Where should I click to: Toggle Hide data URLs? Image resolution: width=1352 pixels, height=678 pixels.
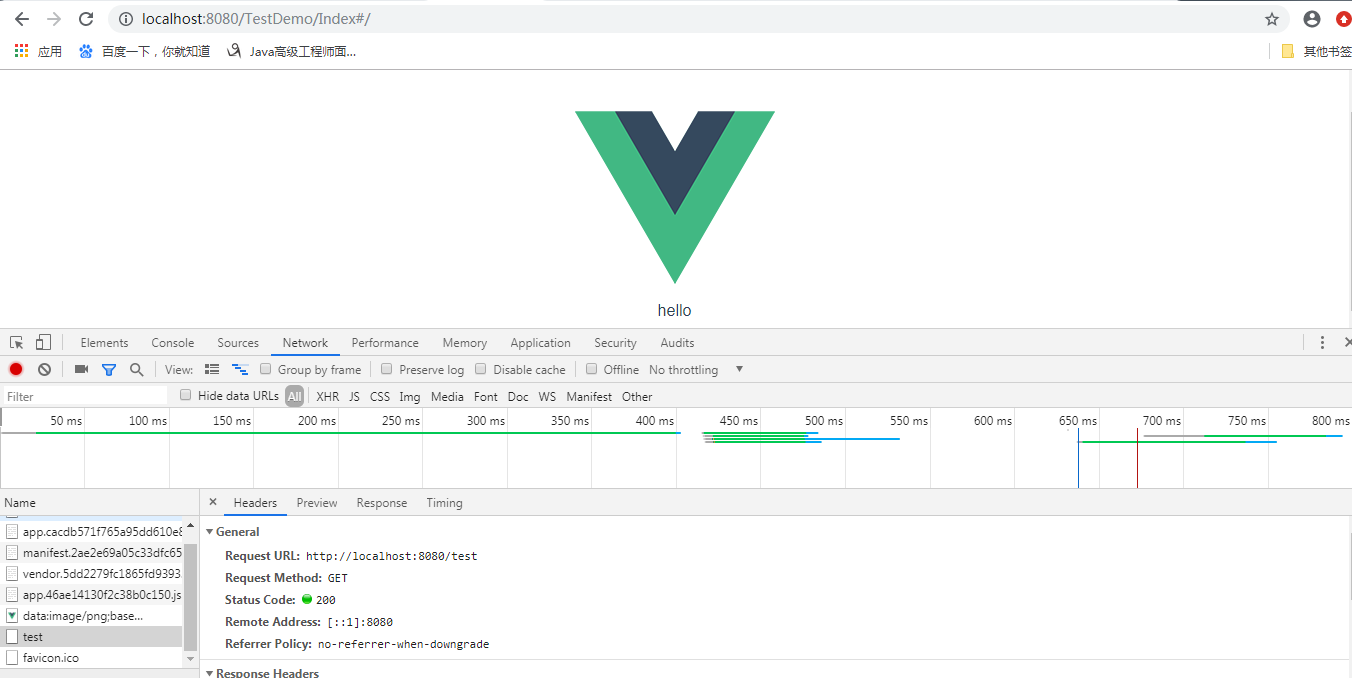[x=185, y=395]
